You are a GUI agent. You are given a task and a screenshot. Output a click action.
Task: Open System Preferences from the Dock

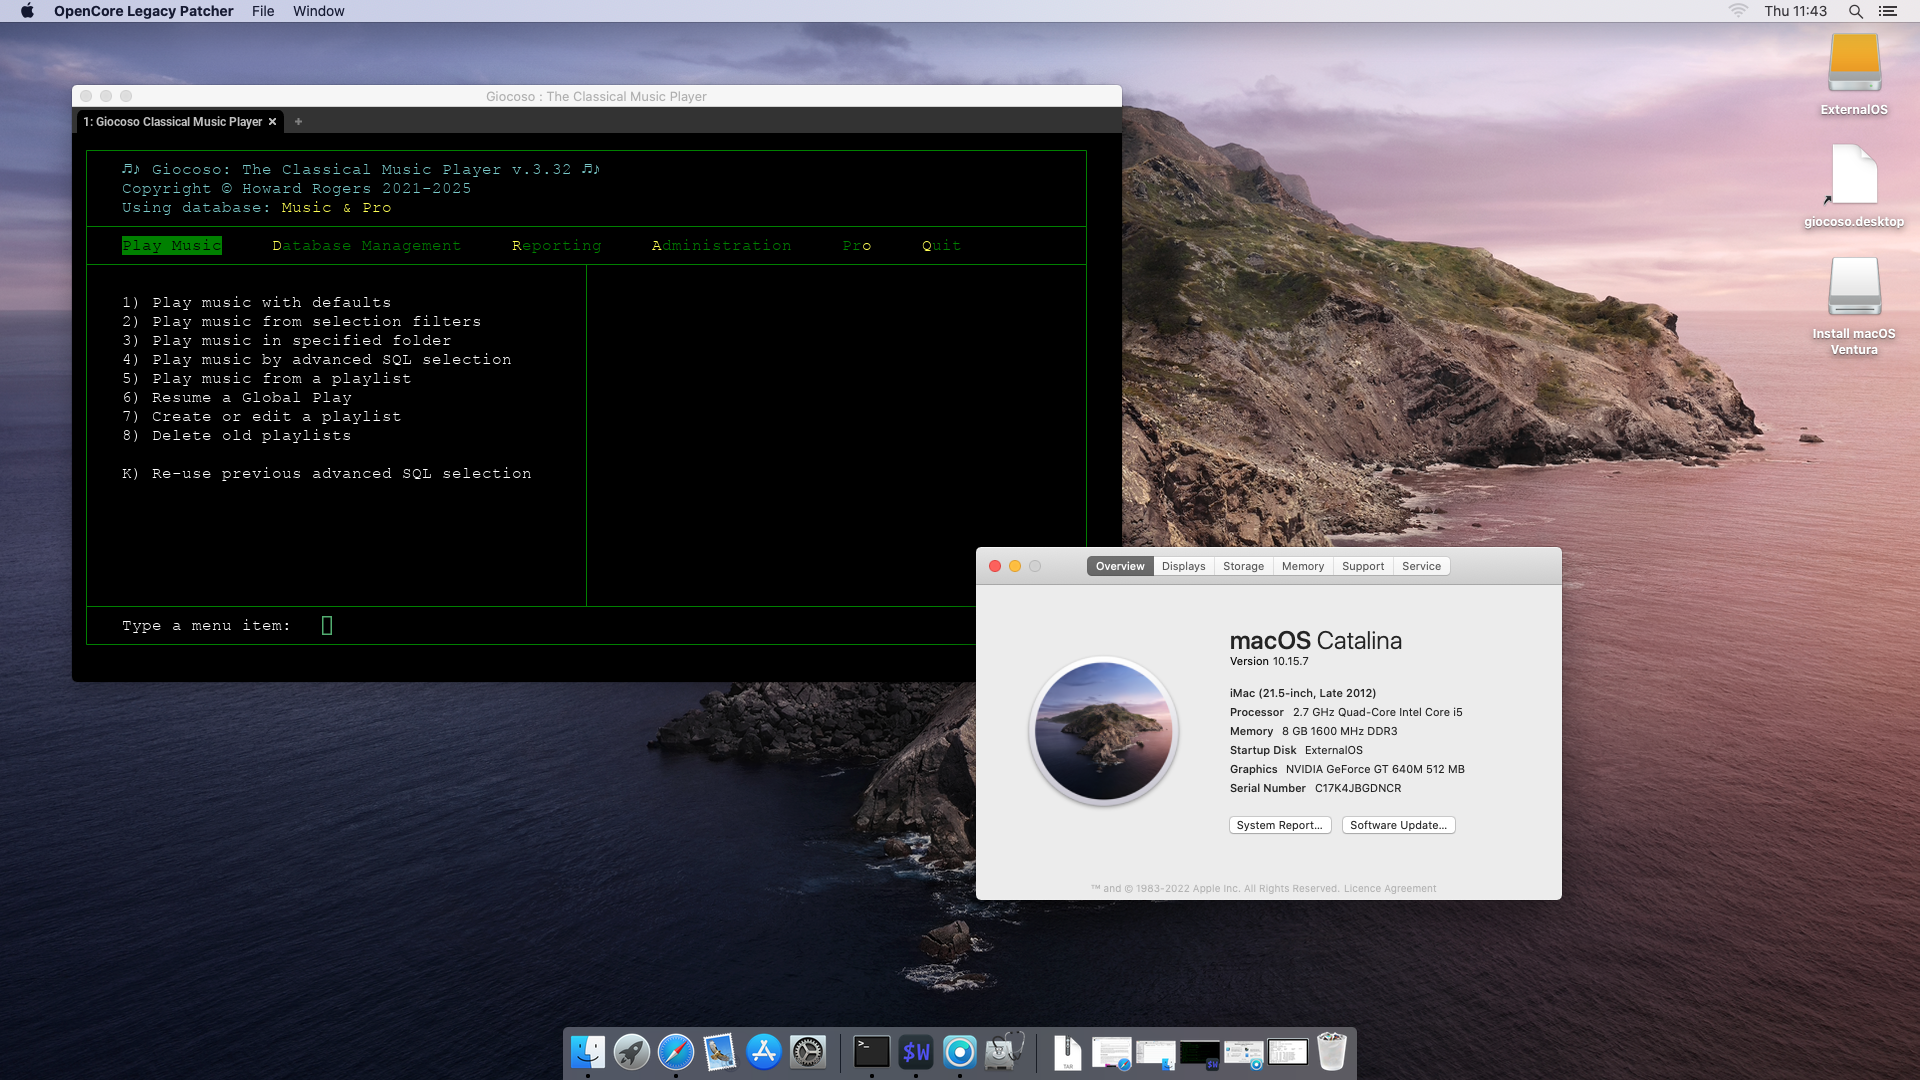tap(808, 1052)
